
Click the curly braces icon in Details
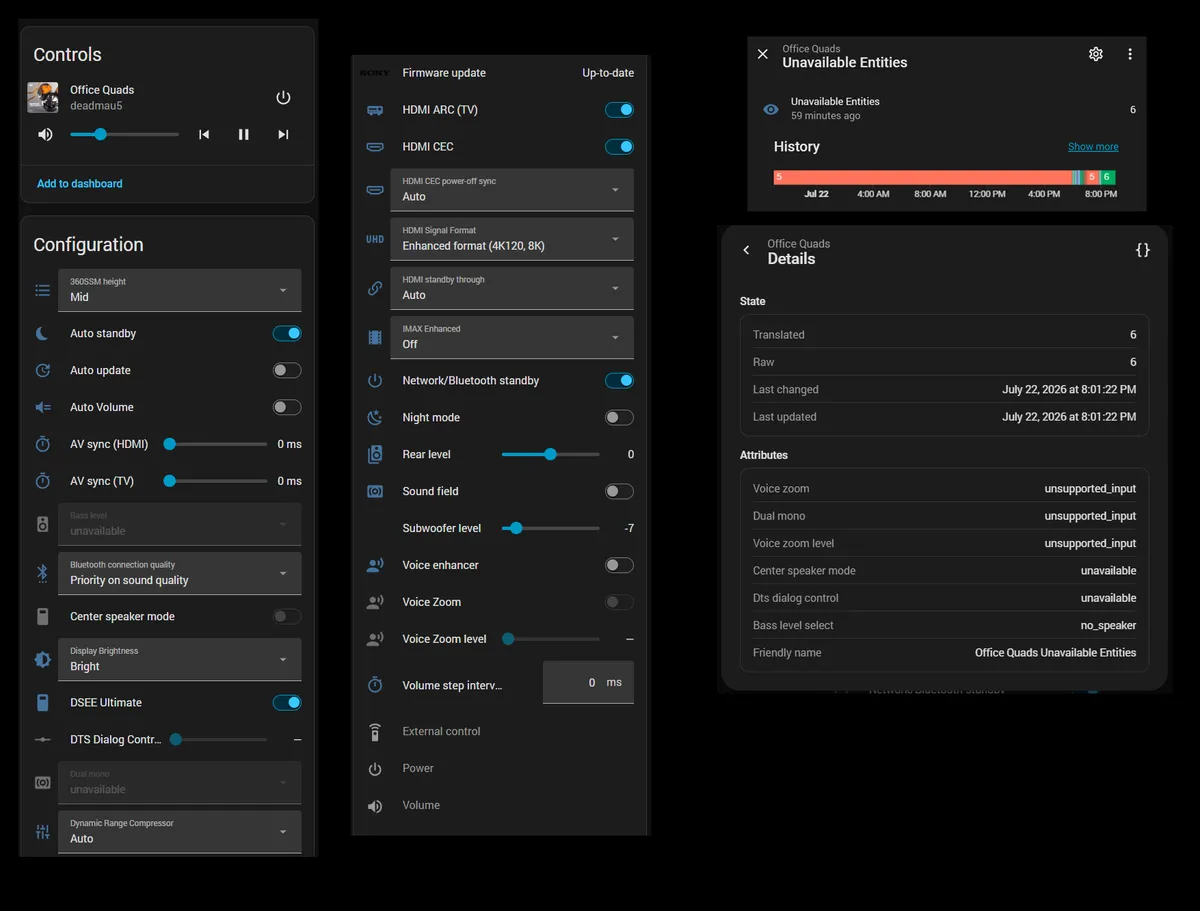click(1143, 250)
